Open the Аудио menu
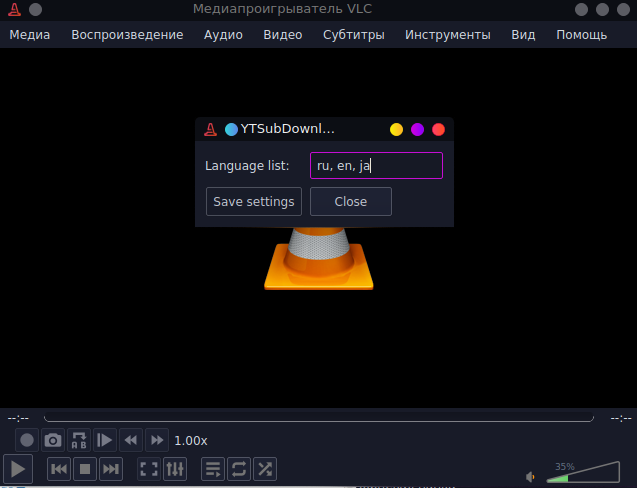Viewport: 637px width, 488px height. pyautogui.click(x=223, y=35)
